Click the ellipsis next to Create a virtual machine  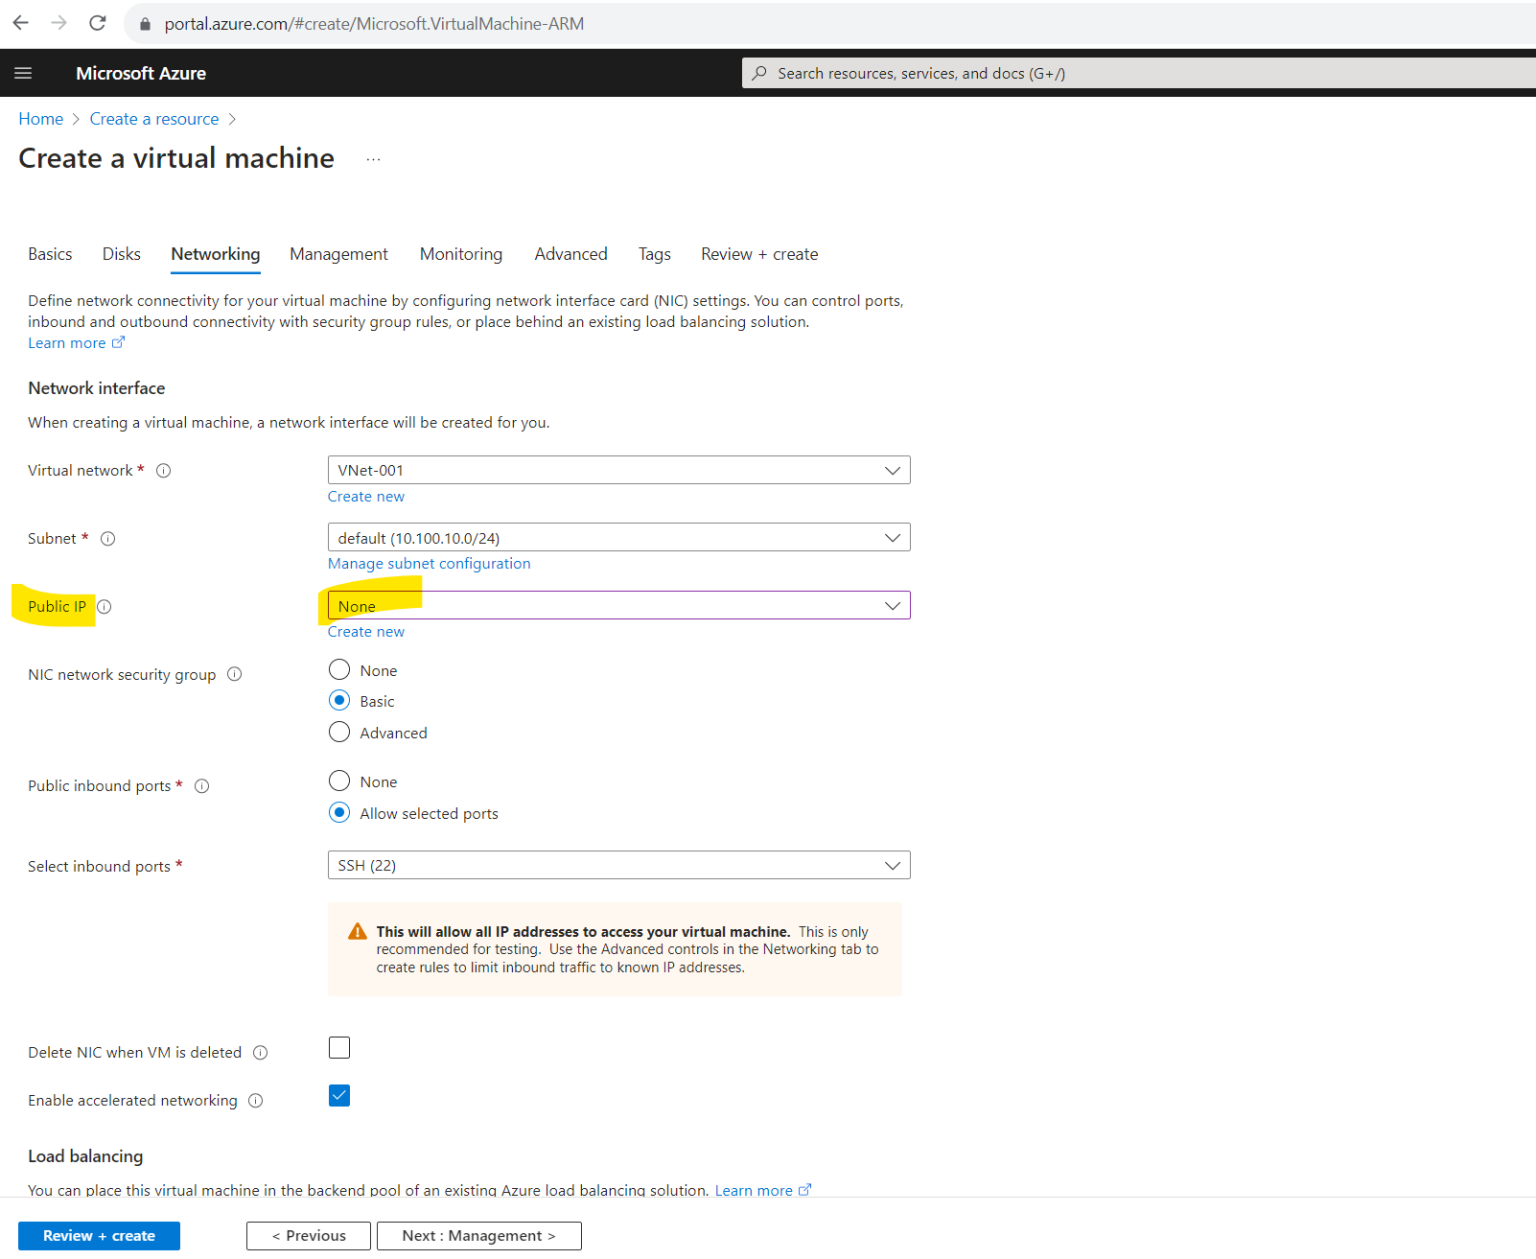[x=372, y=158]
